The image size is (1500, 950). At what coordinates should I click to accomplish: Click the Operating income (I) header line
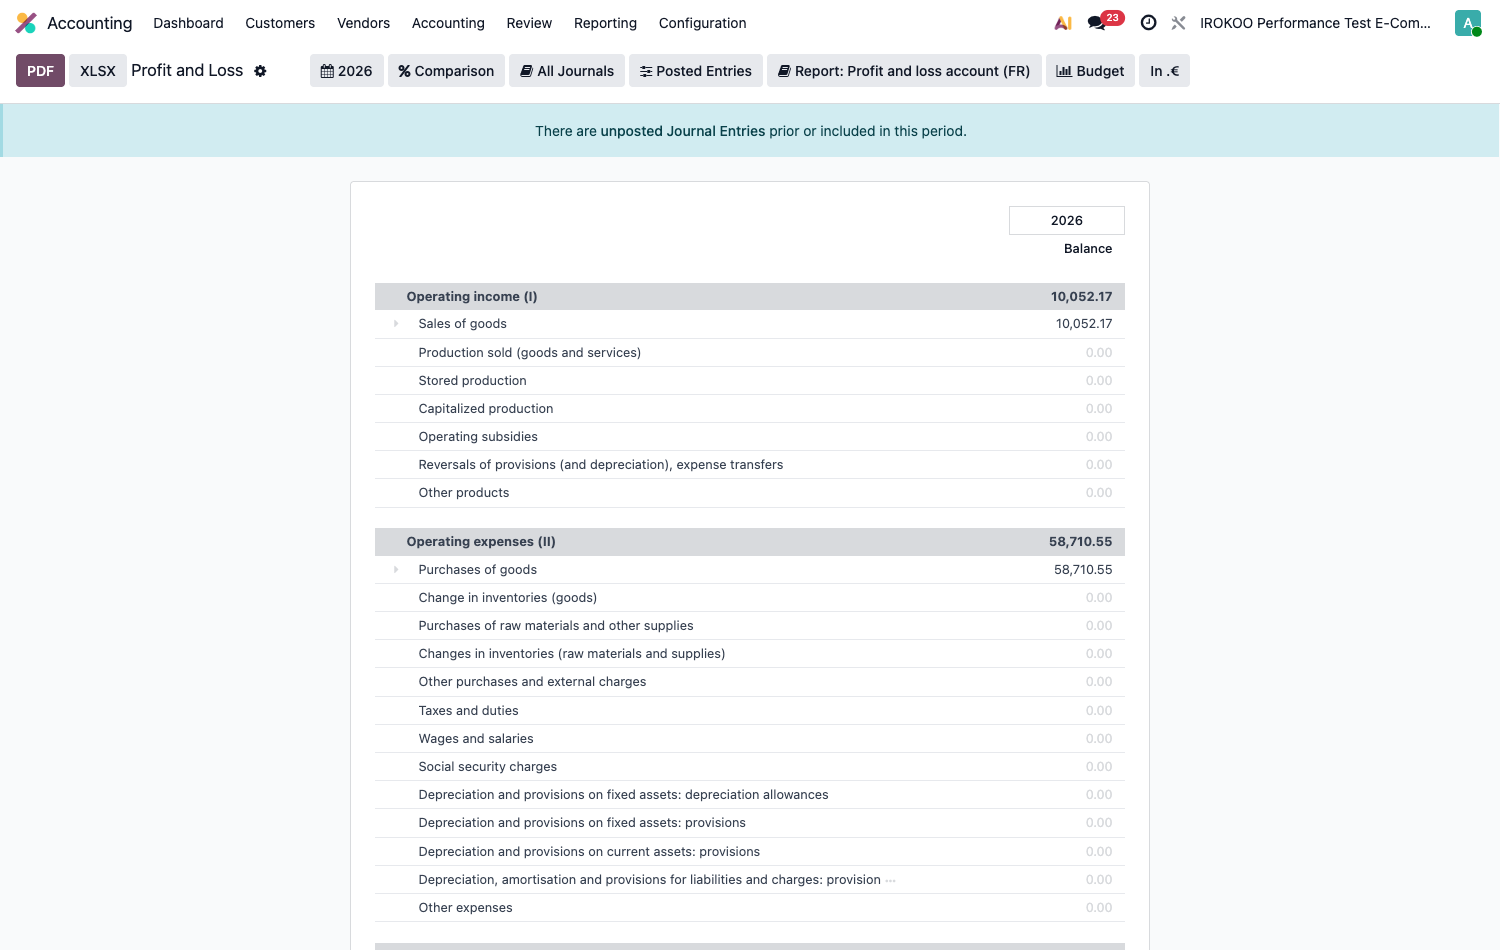750,297
